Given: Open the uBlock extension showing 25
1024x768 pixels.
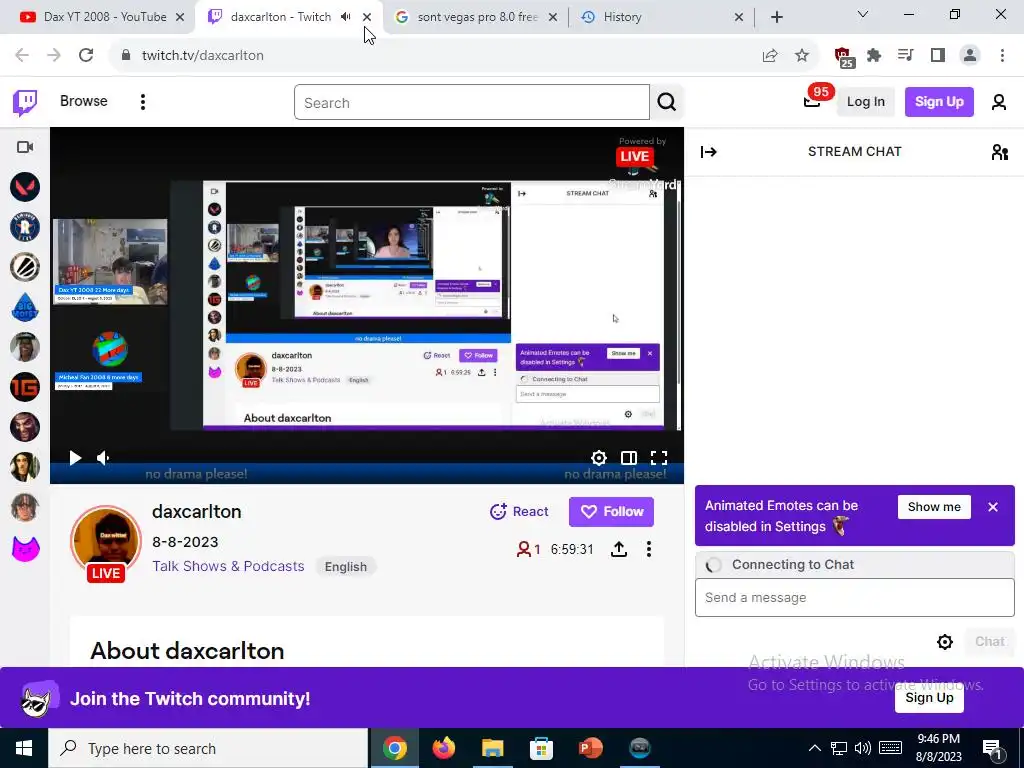Looking at the screenshot, I should [844, 57].
